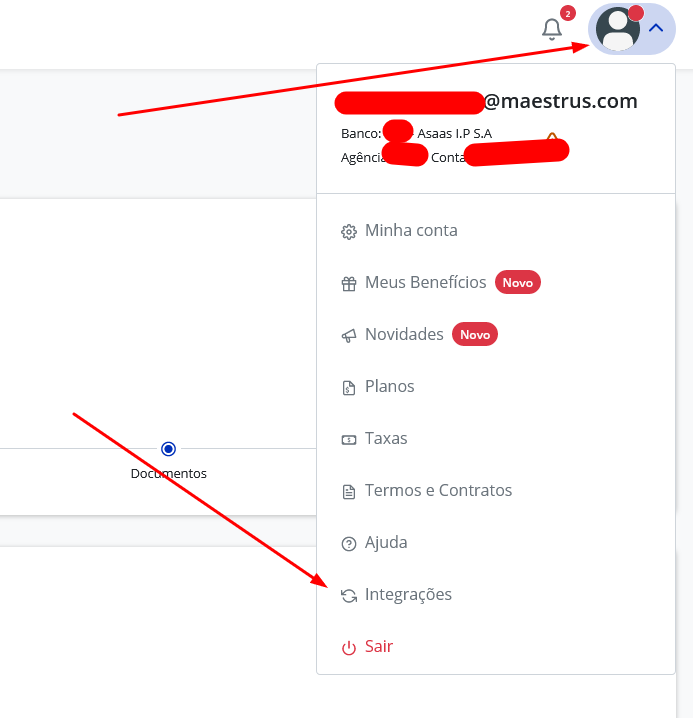This screenshot has width=693, height=718.
Task: Log out with Sair
Action: pos(496,647)
